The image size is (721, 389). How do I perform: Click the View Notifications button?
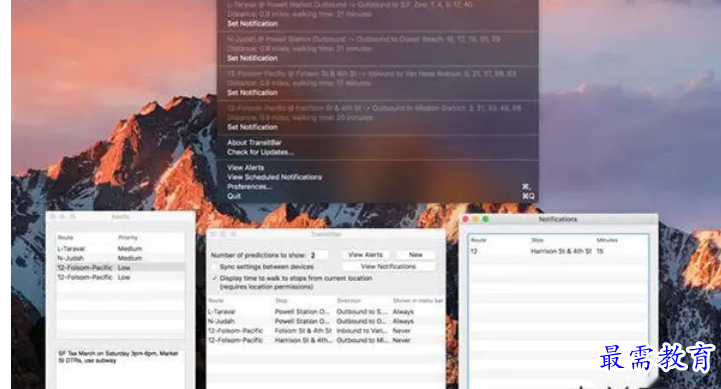pos(388,266)
